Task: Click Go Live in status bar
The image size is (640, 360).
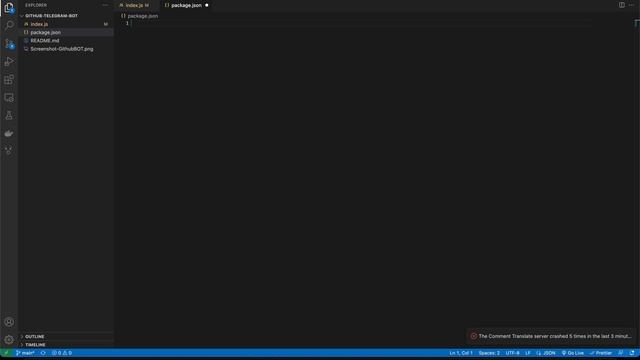Action: tap(573, 353)
